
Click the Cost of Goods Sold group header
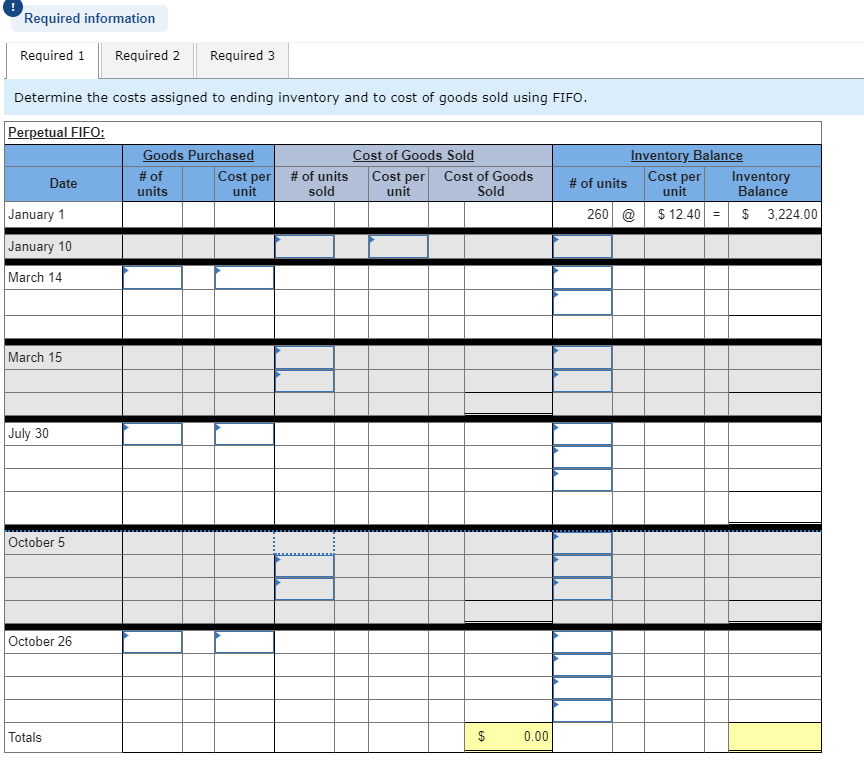tap(413, 155)
